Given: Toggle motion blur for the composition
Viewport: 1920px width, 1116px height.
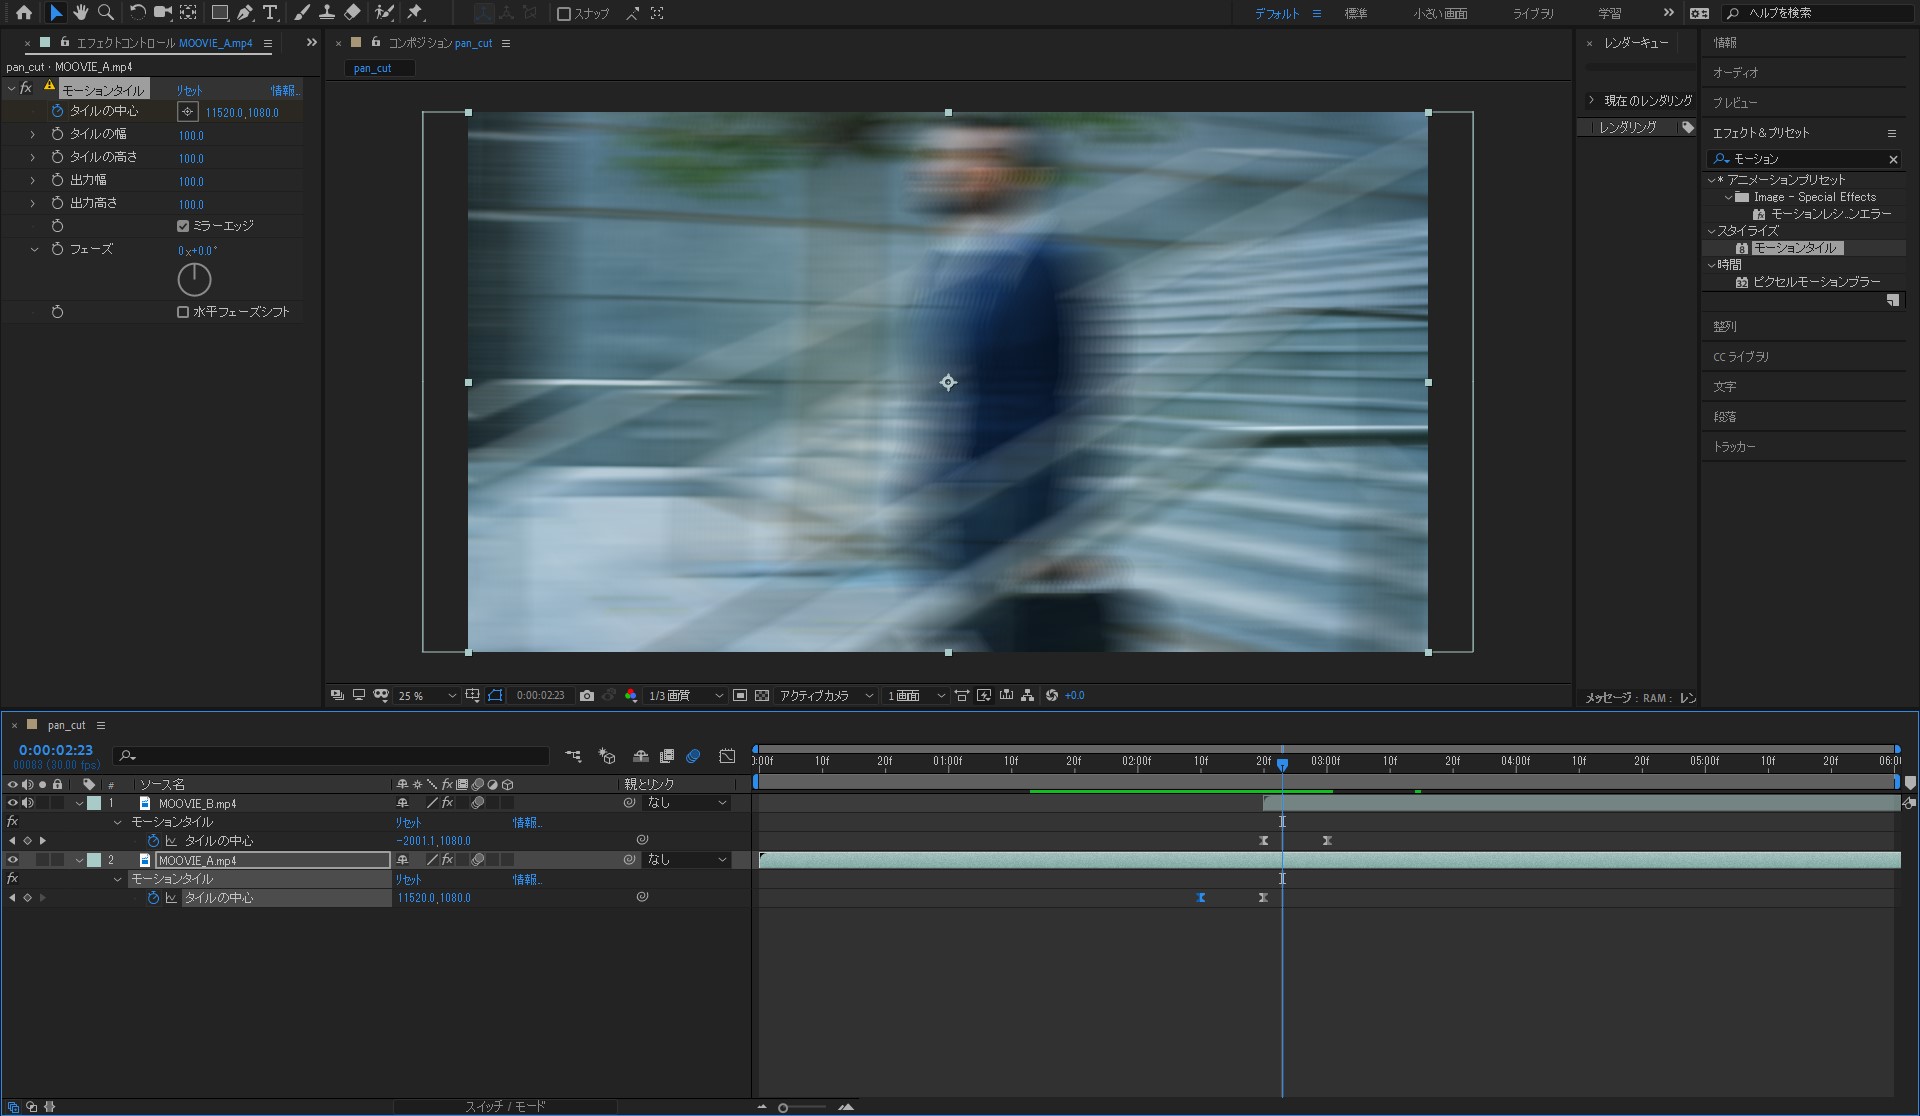Looking at the screenshot, I should tap(693, 756).
